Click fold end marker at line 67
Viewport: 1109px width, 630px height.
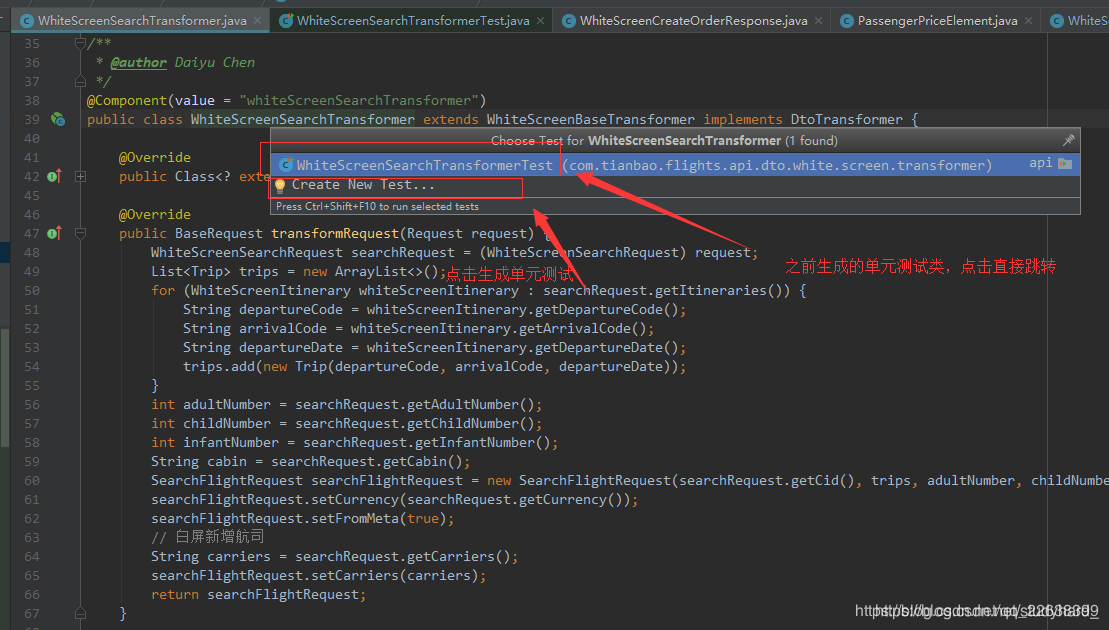point(81,613)
